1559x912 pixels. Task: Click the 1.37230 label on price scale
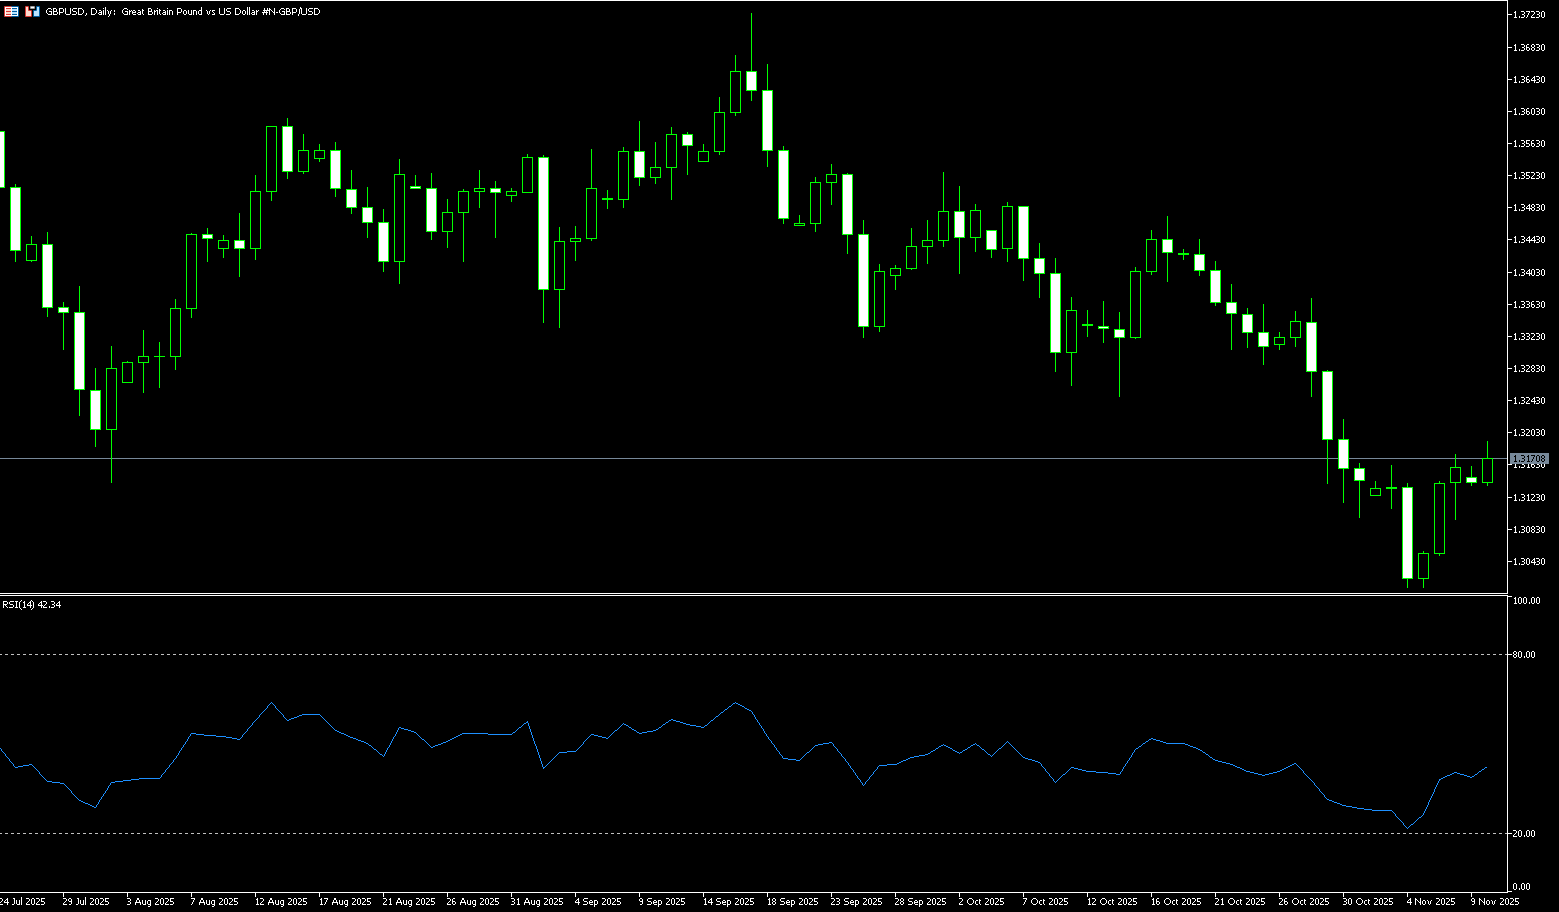point(1529,15)
